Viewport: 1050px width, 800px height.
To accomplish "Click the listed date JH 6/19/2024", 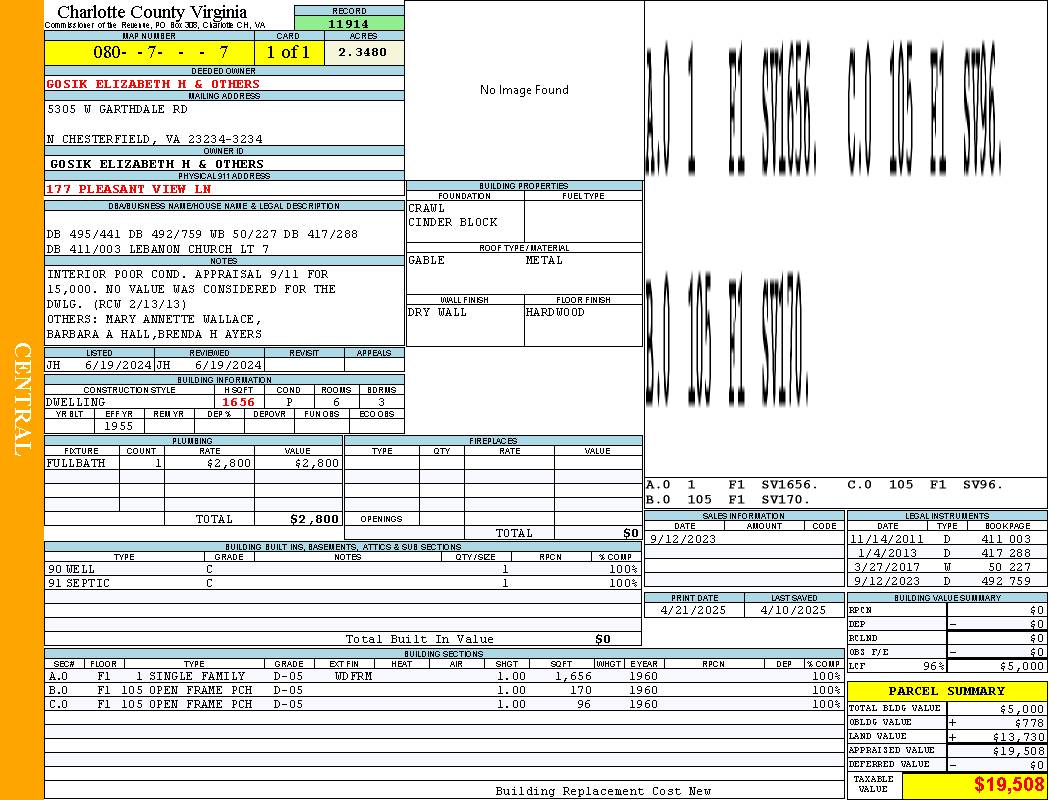I will [98, 366].
